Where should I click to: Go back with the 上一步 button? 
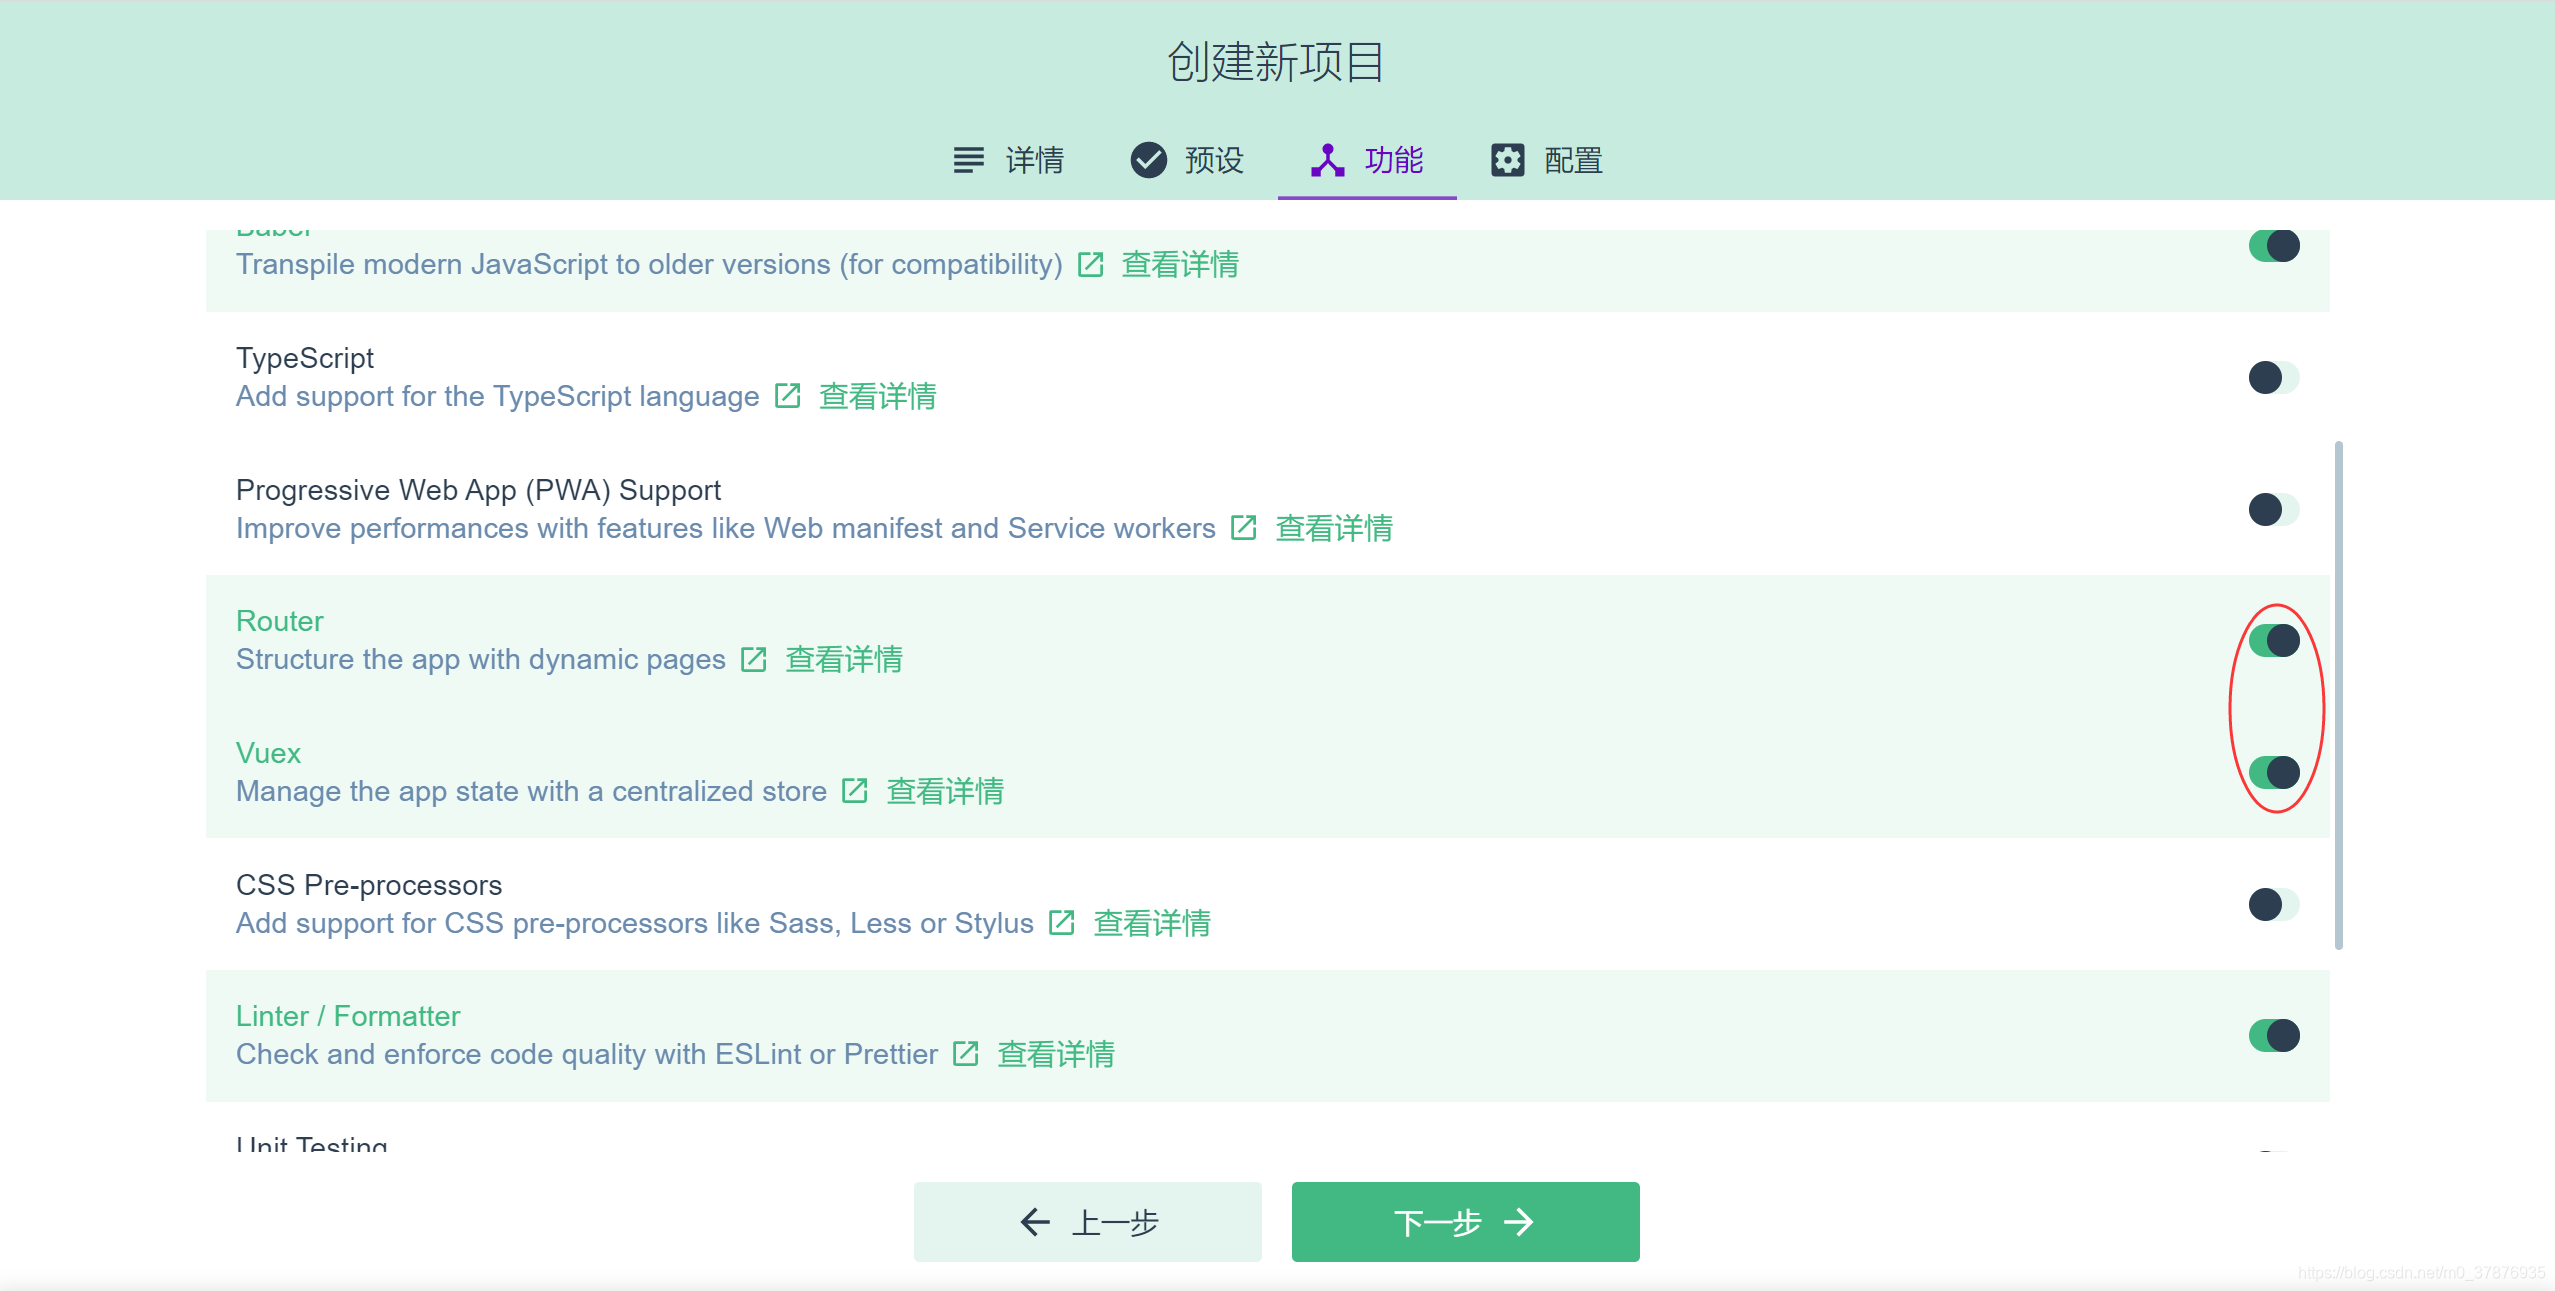[x=1087, y=1222]
